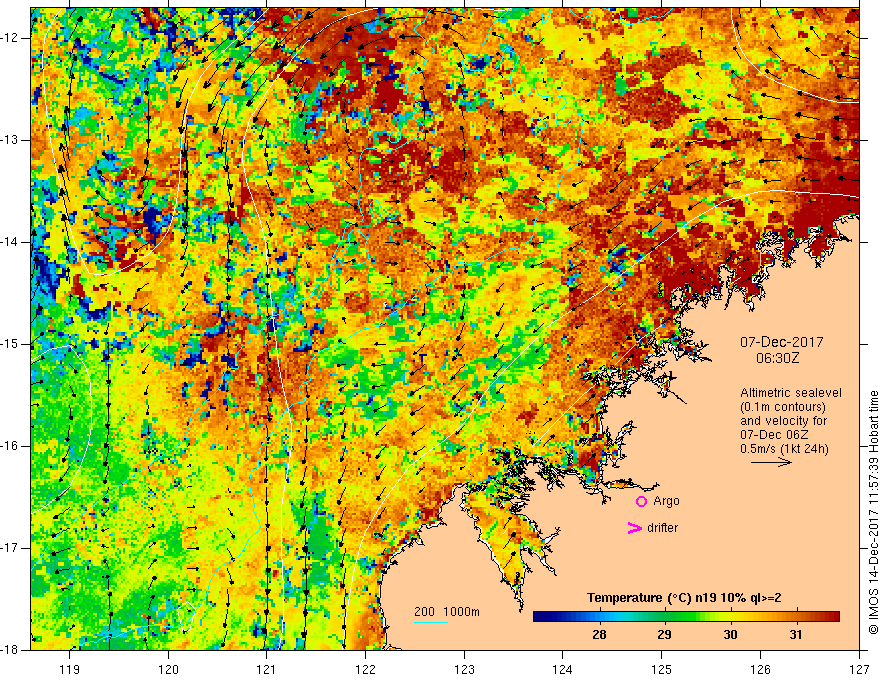
Task: Select the date text 07-Dec-2017
Action: click(782, 342)
